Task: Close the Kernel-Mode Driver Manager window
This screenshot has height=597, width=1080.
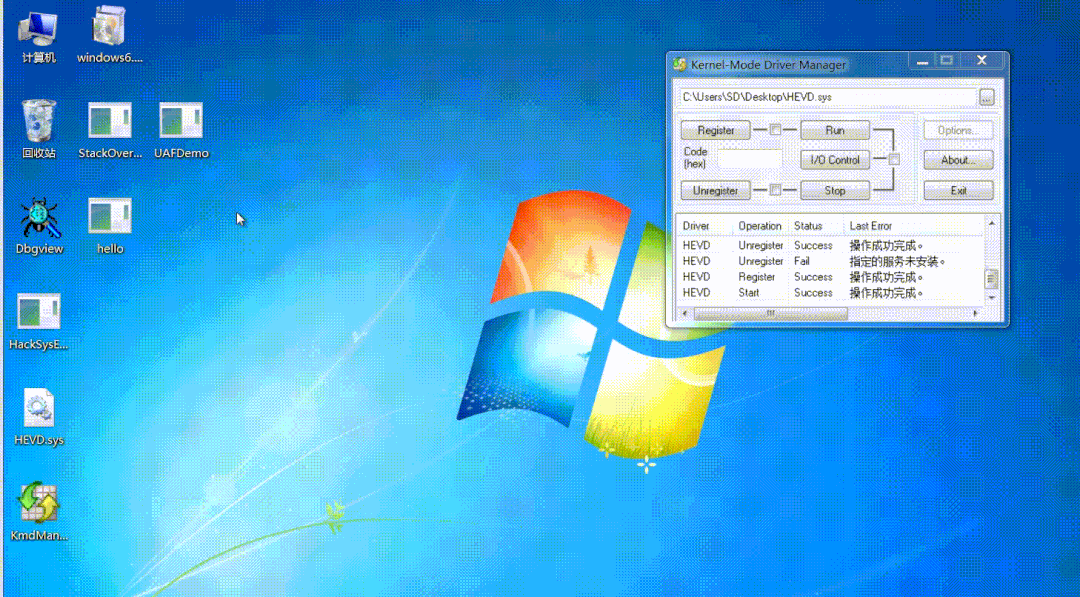Action: (982, 61)
